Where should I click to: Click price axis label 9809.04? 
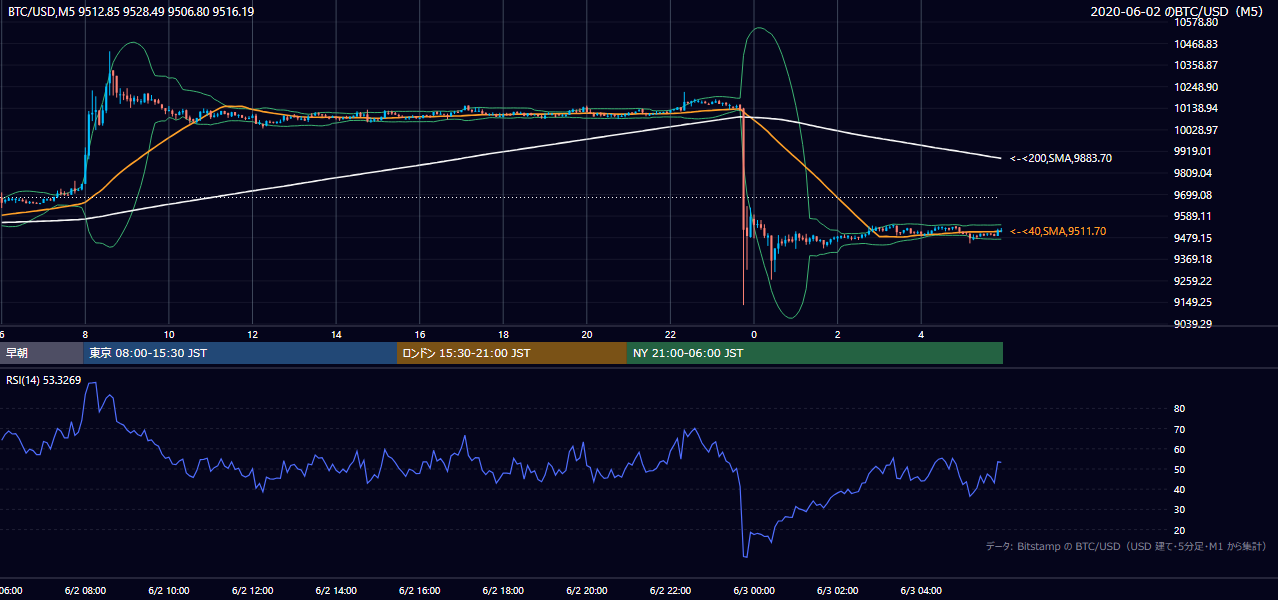click(1193, 173)
